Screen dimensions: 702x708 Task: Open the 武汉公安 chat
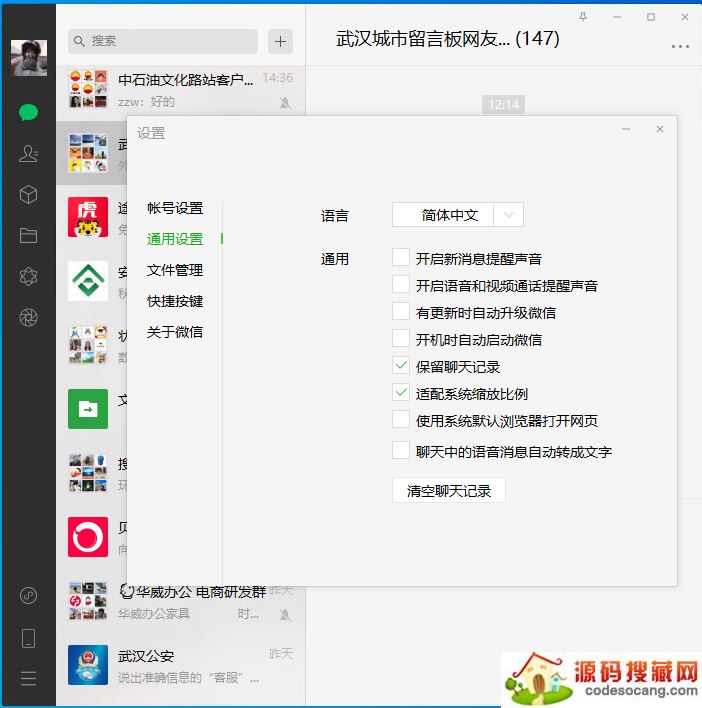181,665
